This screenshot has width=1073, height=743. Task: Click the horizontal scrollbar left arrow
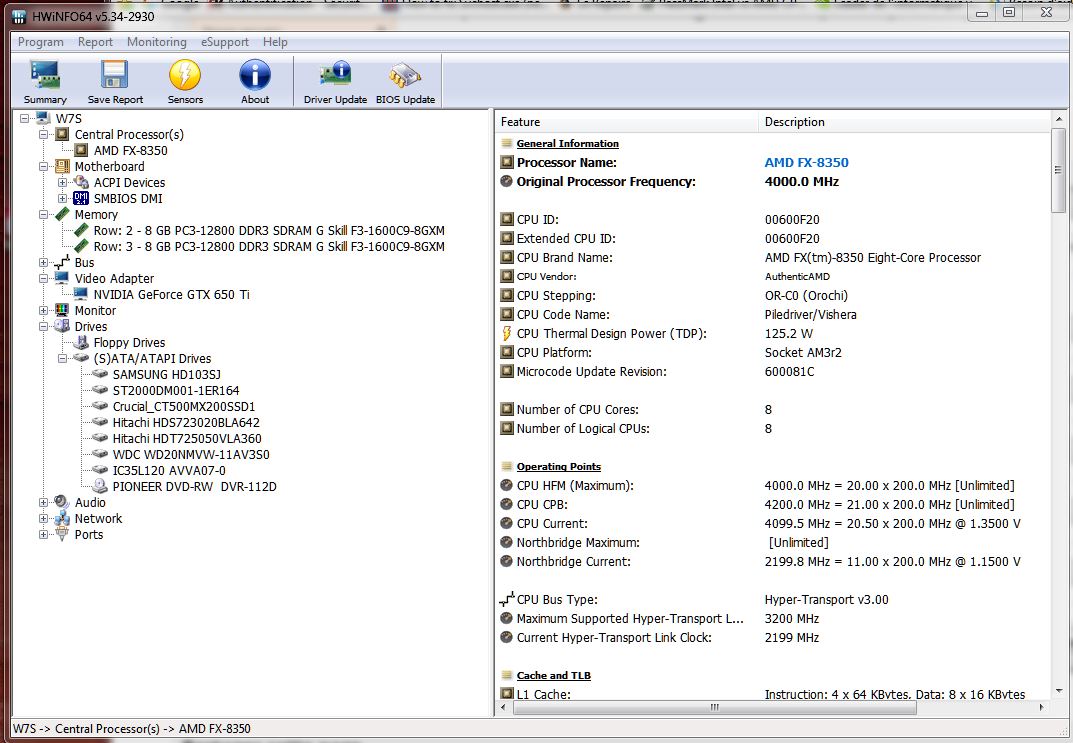click(x=503, y=707)
